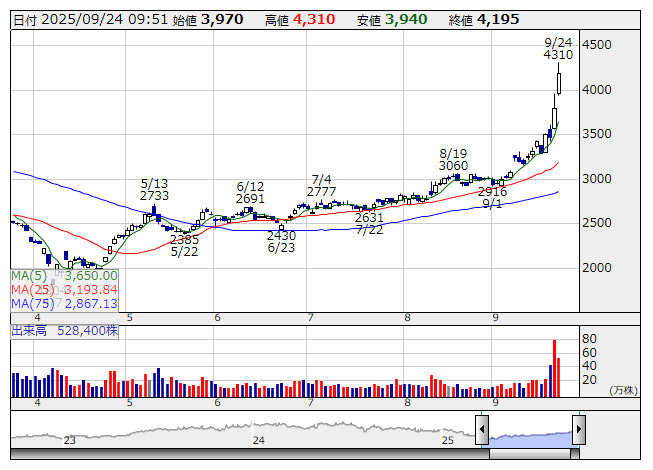653x470 pixels.
Task: Click the 9/24 4310 high price label
Action: (558, 49)
